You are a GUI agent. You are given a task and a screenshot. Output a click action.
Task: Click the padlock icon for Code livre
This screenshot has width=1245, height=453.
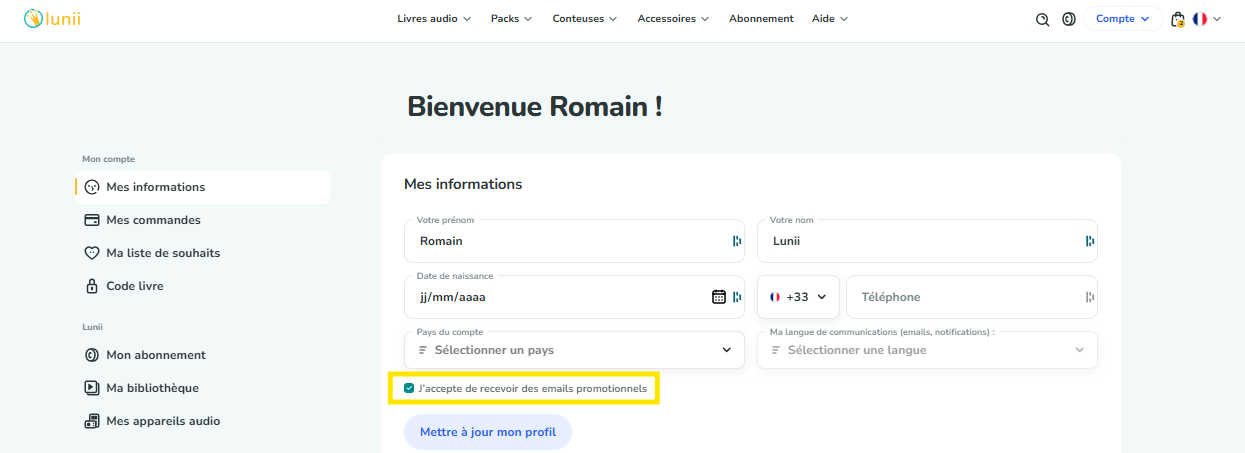point(92,286)
